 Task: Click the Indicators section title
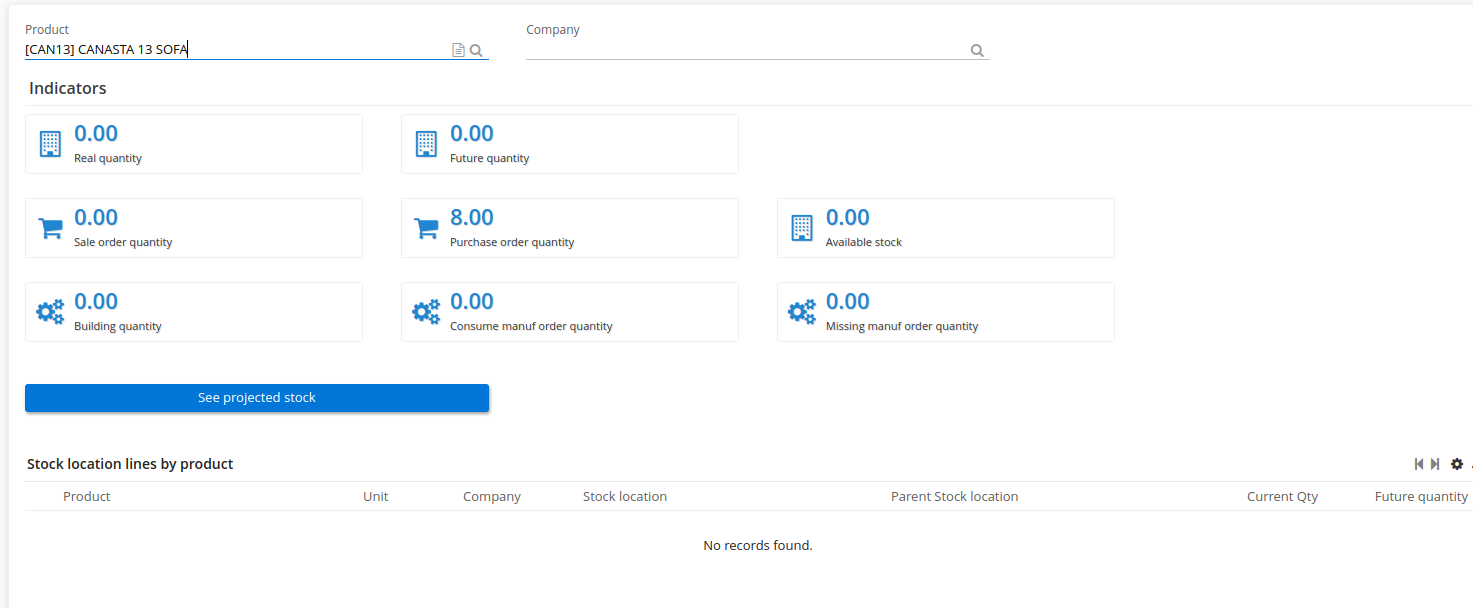(68, 88)
